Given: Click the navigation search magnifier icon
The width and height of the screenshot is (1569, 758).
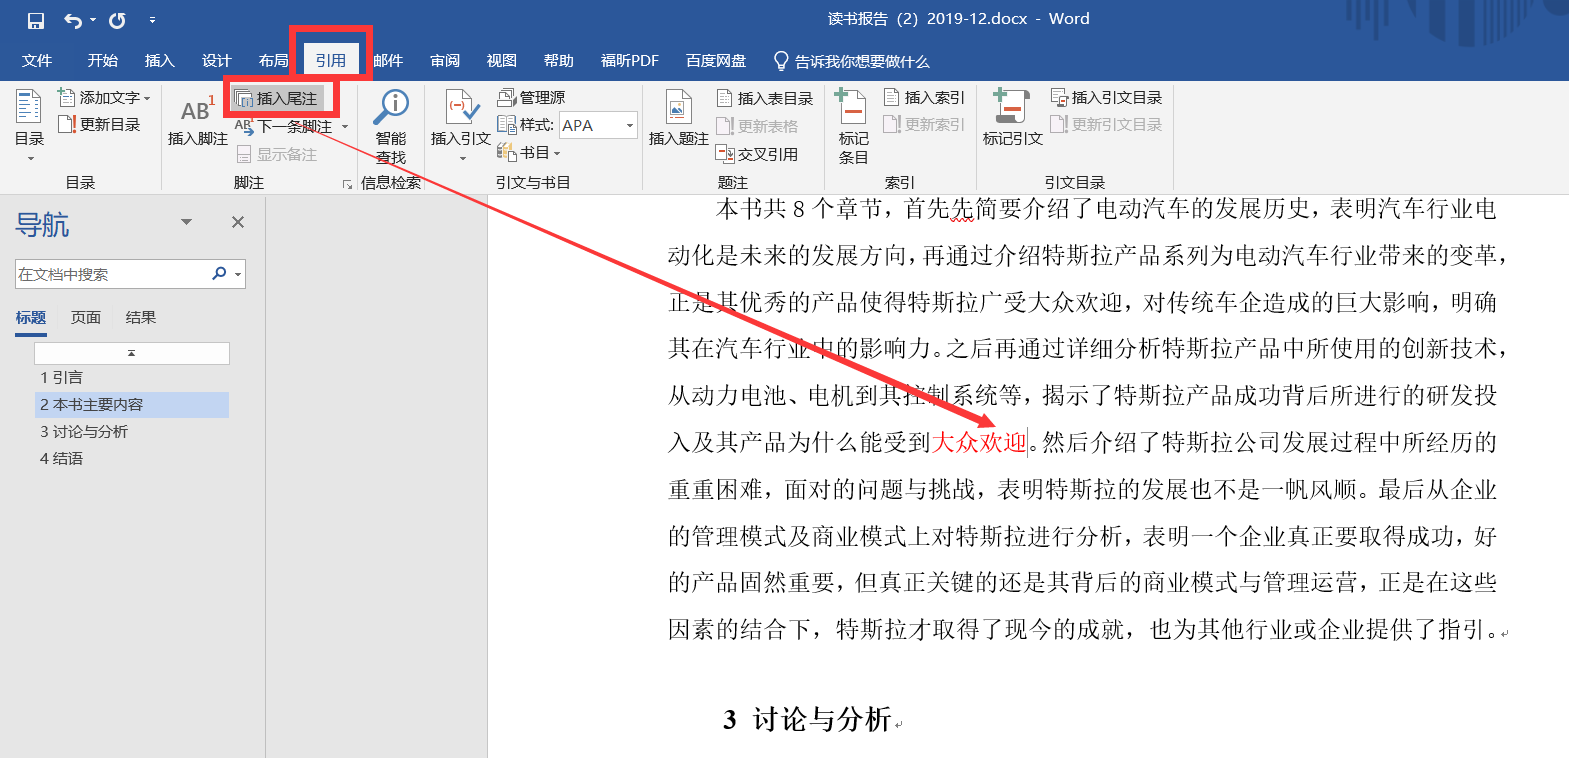Looking at the screenshot, I should (219, 273).
